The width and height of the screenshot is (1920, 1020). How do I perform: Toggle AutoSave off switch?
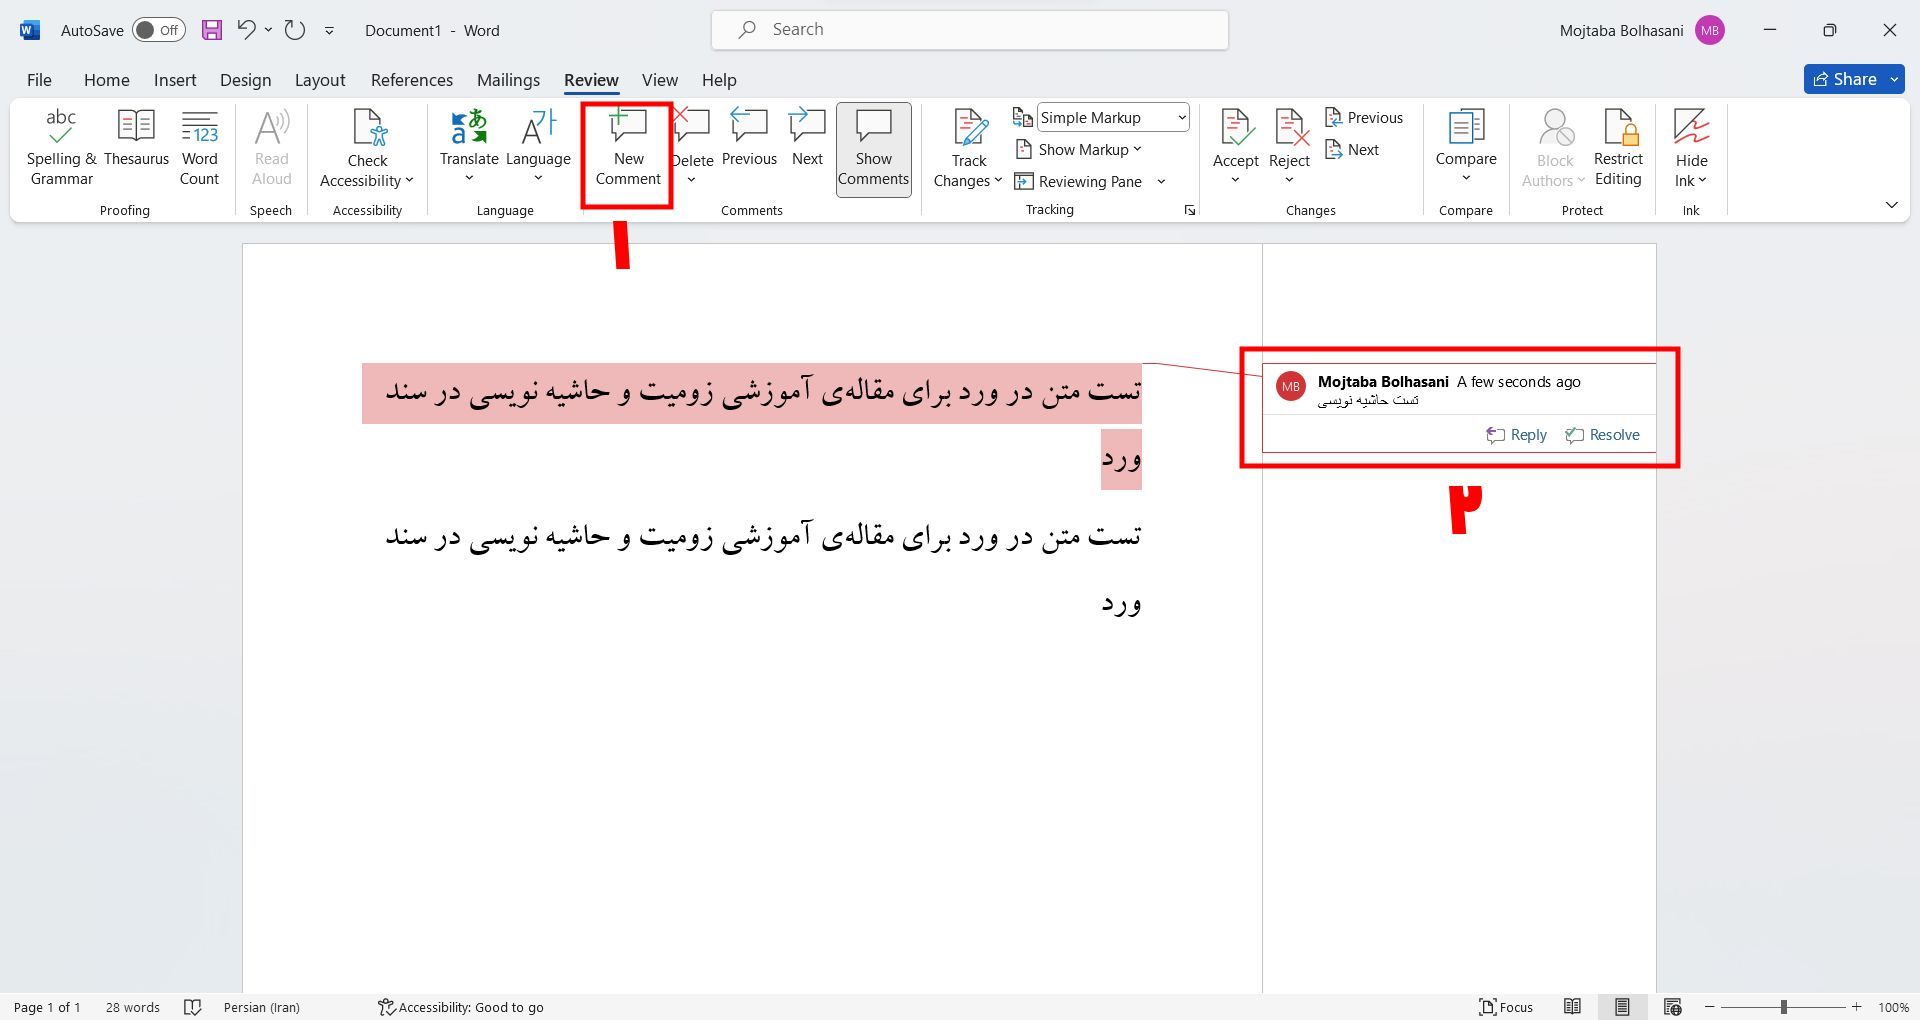159,30
